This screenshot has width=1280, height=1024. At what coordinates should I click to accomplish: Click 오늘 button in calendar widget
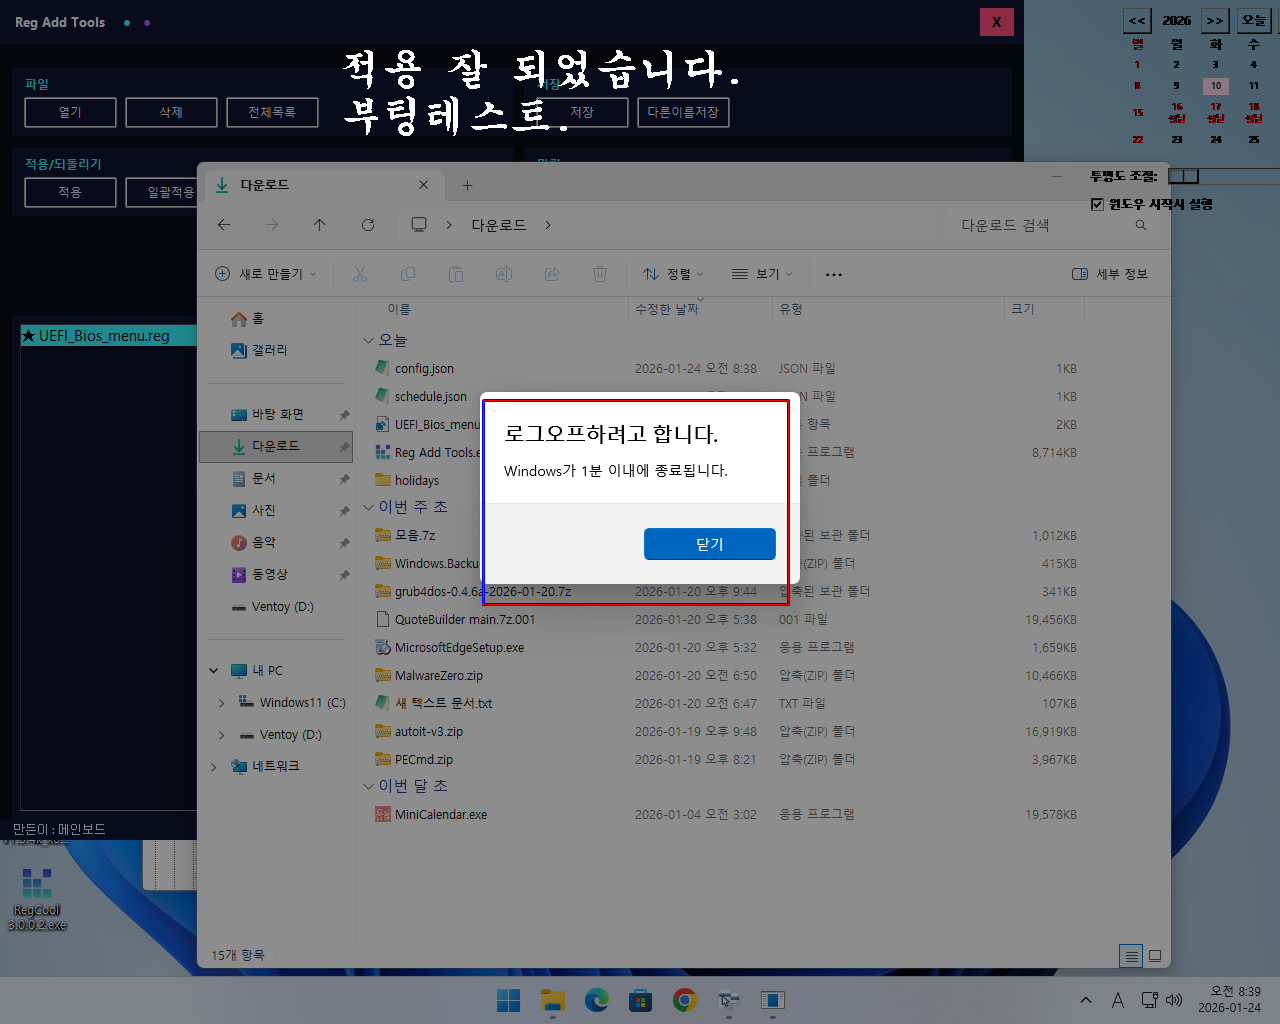(1253, 20)
